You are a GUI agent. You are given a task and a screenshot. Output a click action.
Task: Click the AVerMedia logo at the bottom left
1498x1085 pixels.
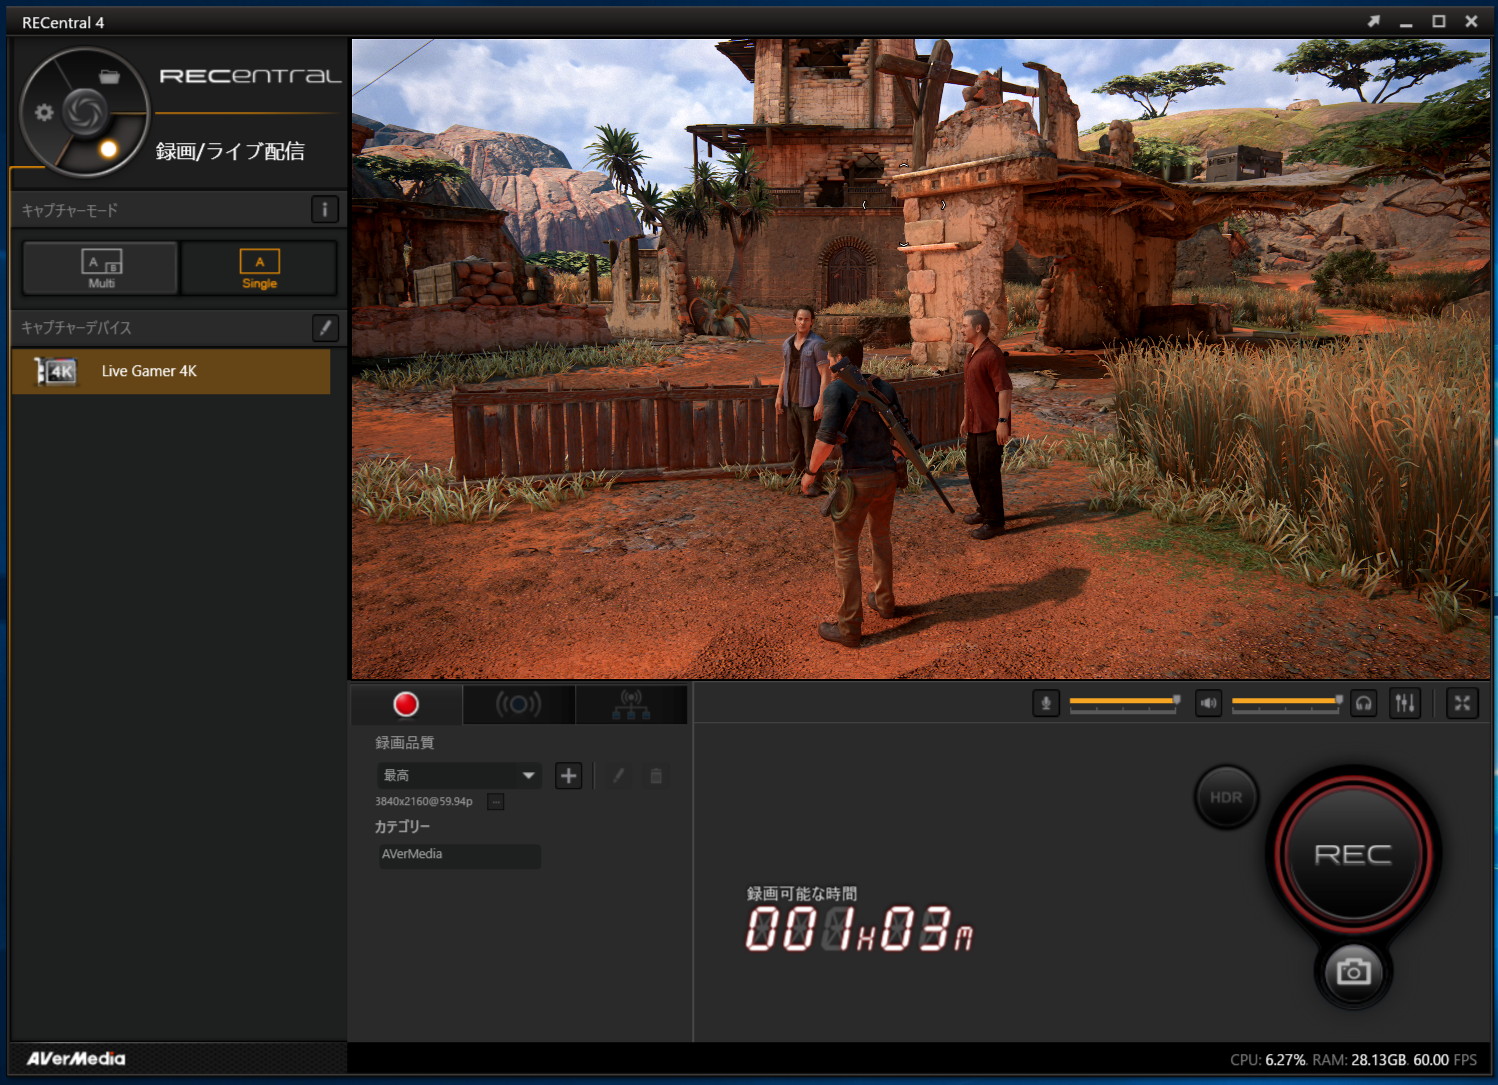[76, 1058]
